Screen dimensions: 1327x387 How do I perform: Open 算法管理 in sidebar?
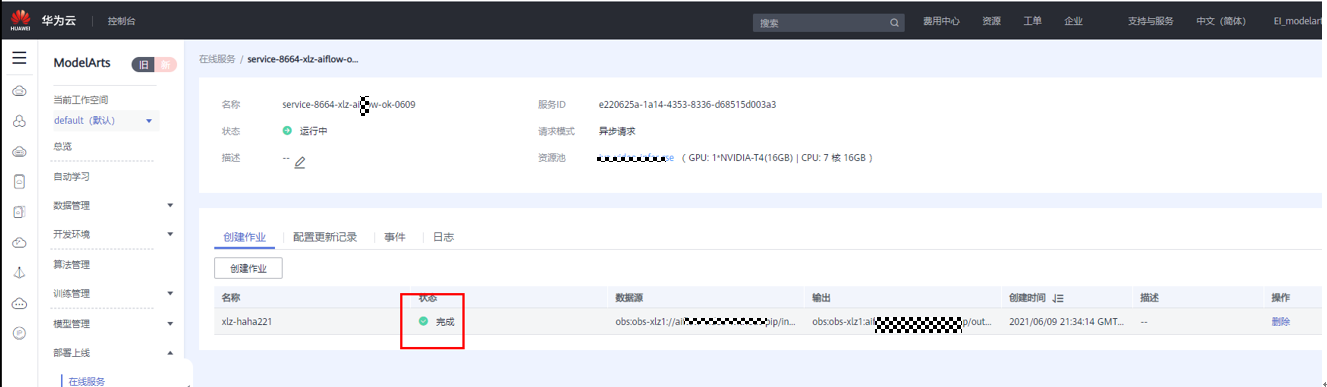pos(72,264)
